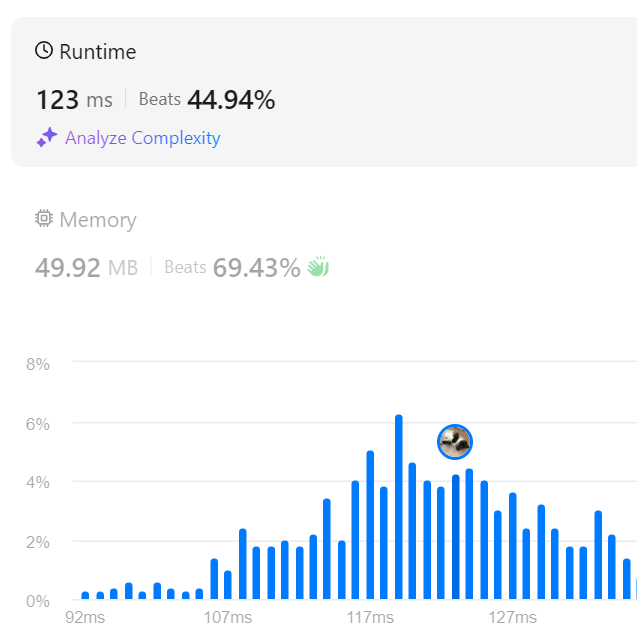Click the 0% y-axis label
Screen dimensions: 637x642
point(38,601)
